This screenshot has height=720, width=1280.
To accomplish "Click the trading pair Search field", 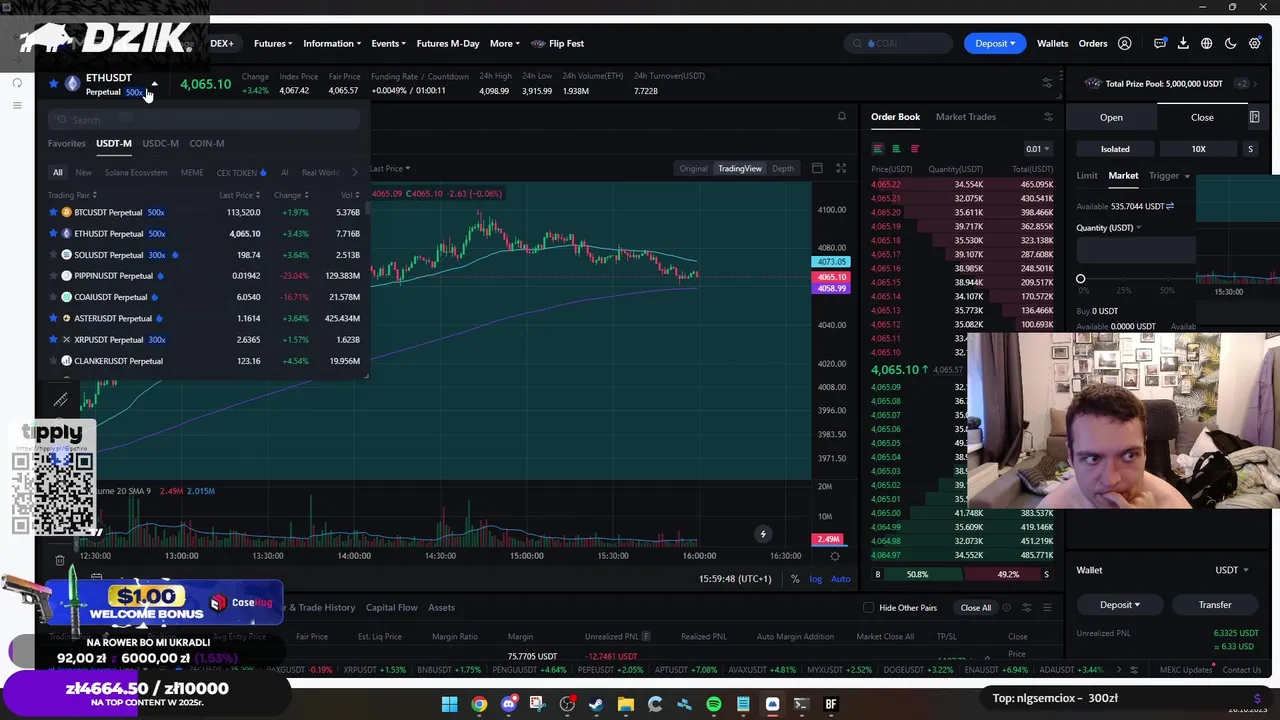I will [x=204, y=120].
